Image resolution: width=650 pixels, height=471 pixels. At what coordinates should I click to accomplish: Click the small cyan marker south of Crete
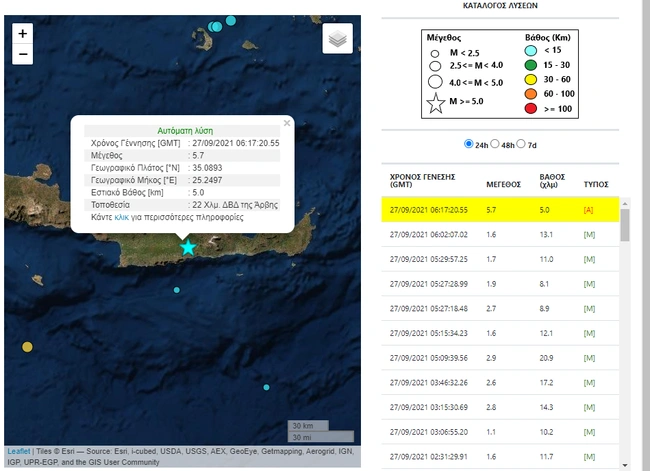point(177,290)
